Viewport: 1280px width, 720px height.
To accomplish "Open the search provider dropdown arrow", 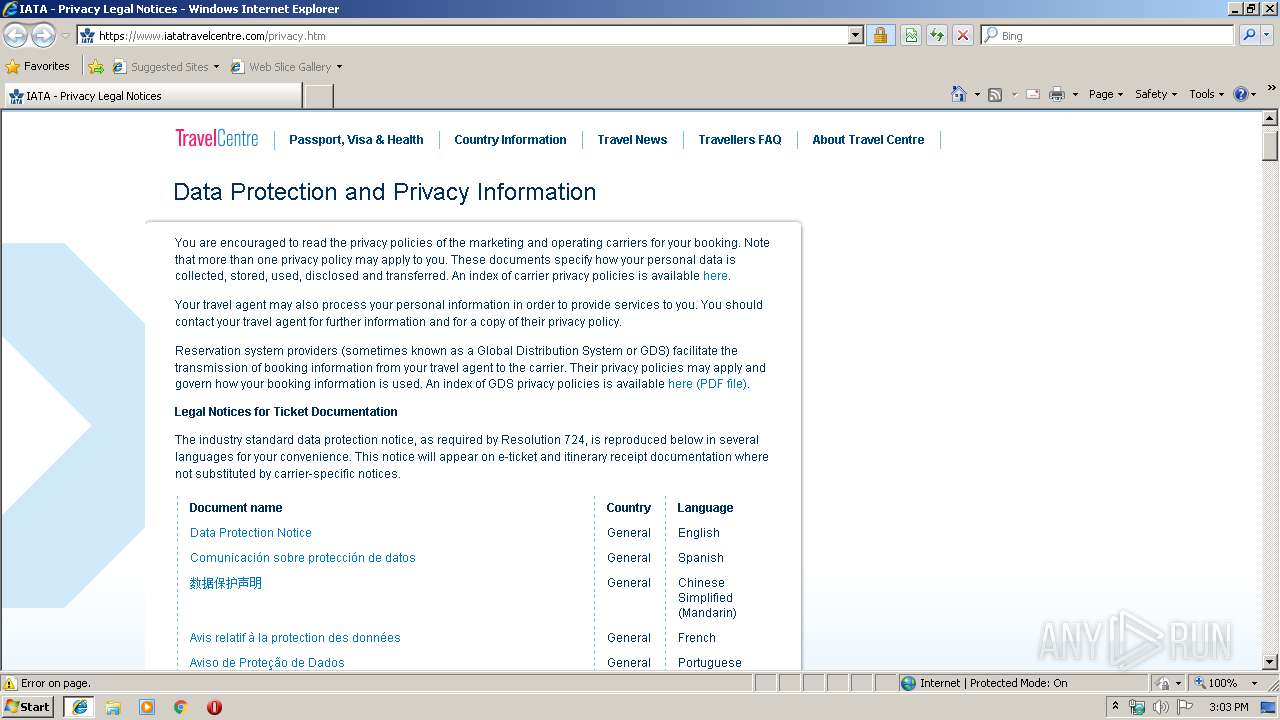I will pyautogui.click(x=1268, y=35).
